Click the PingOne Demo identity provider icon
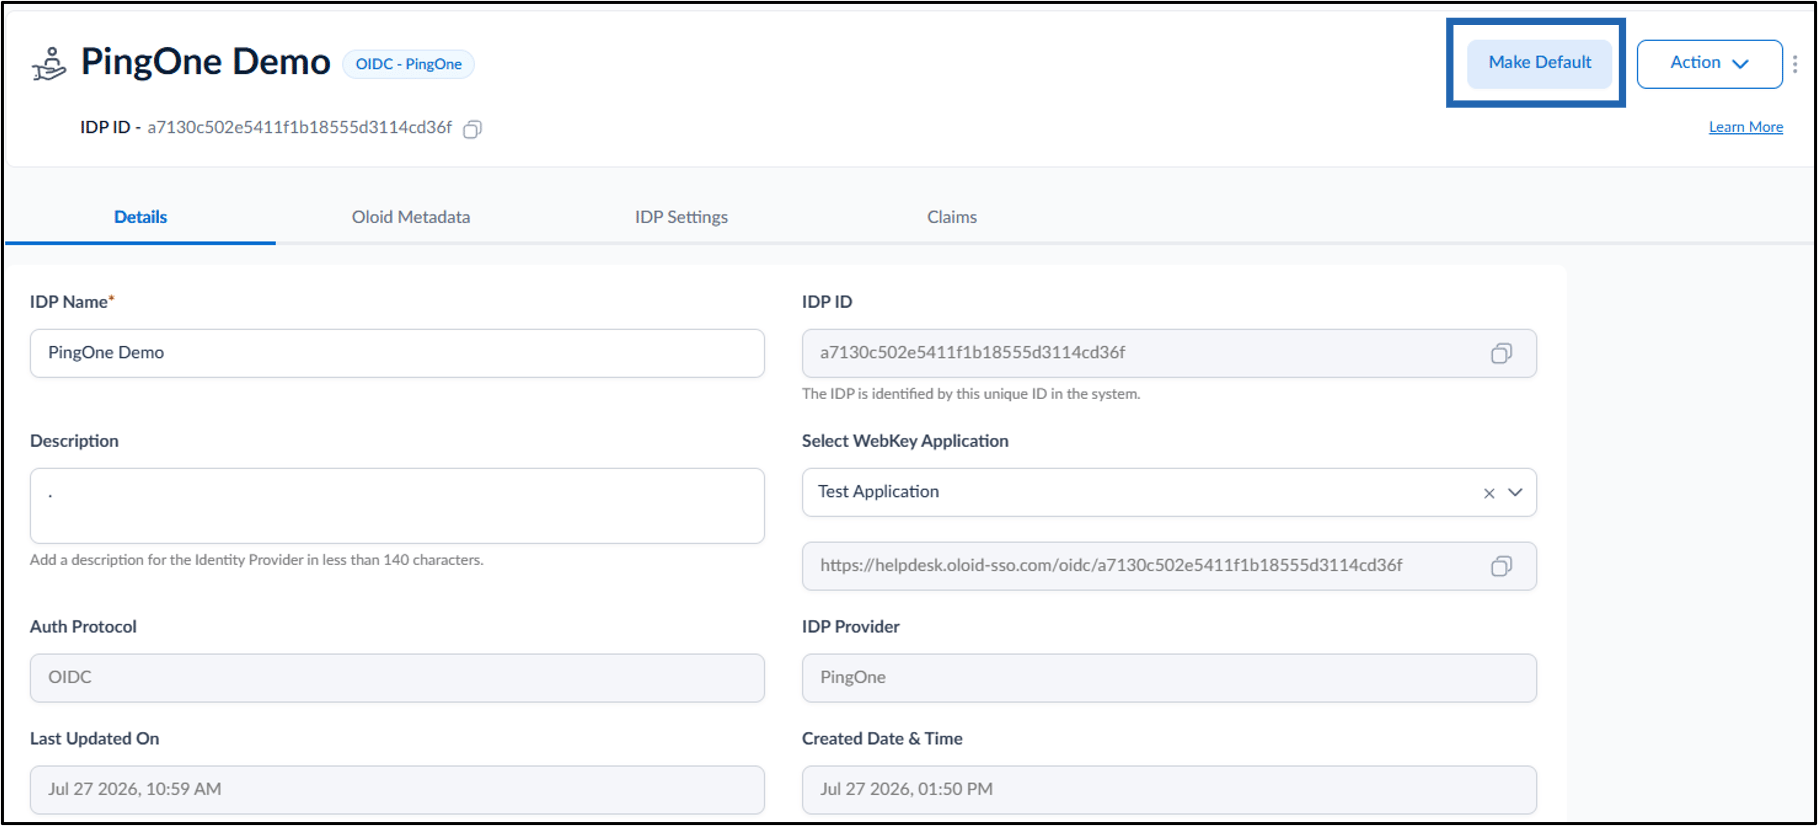 click(x=49, y=63)
